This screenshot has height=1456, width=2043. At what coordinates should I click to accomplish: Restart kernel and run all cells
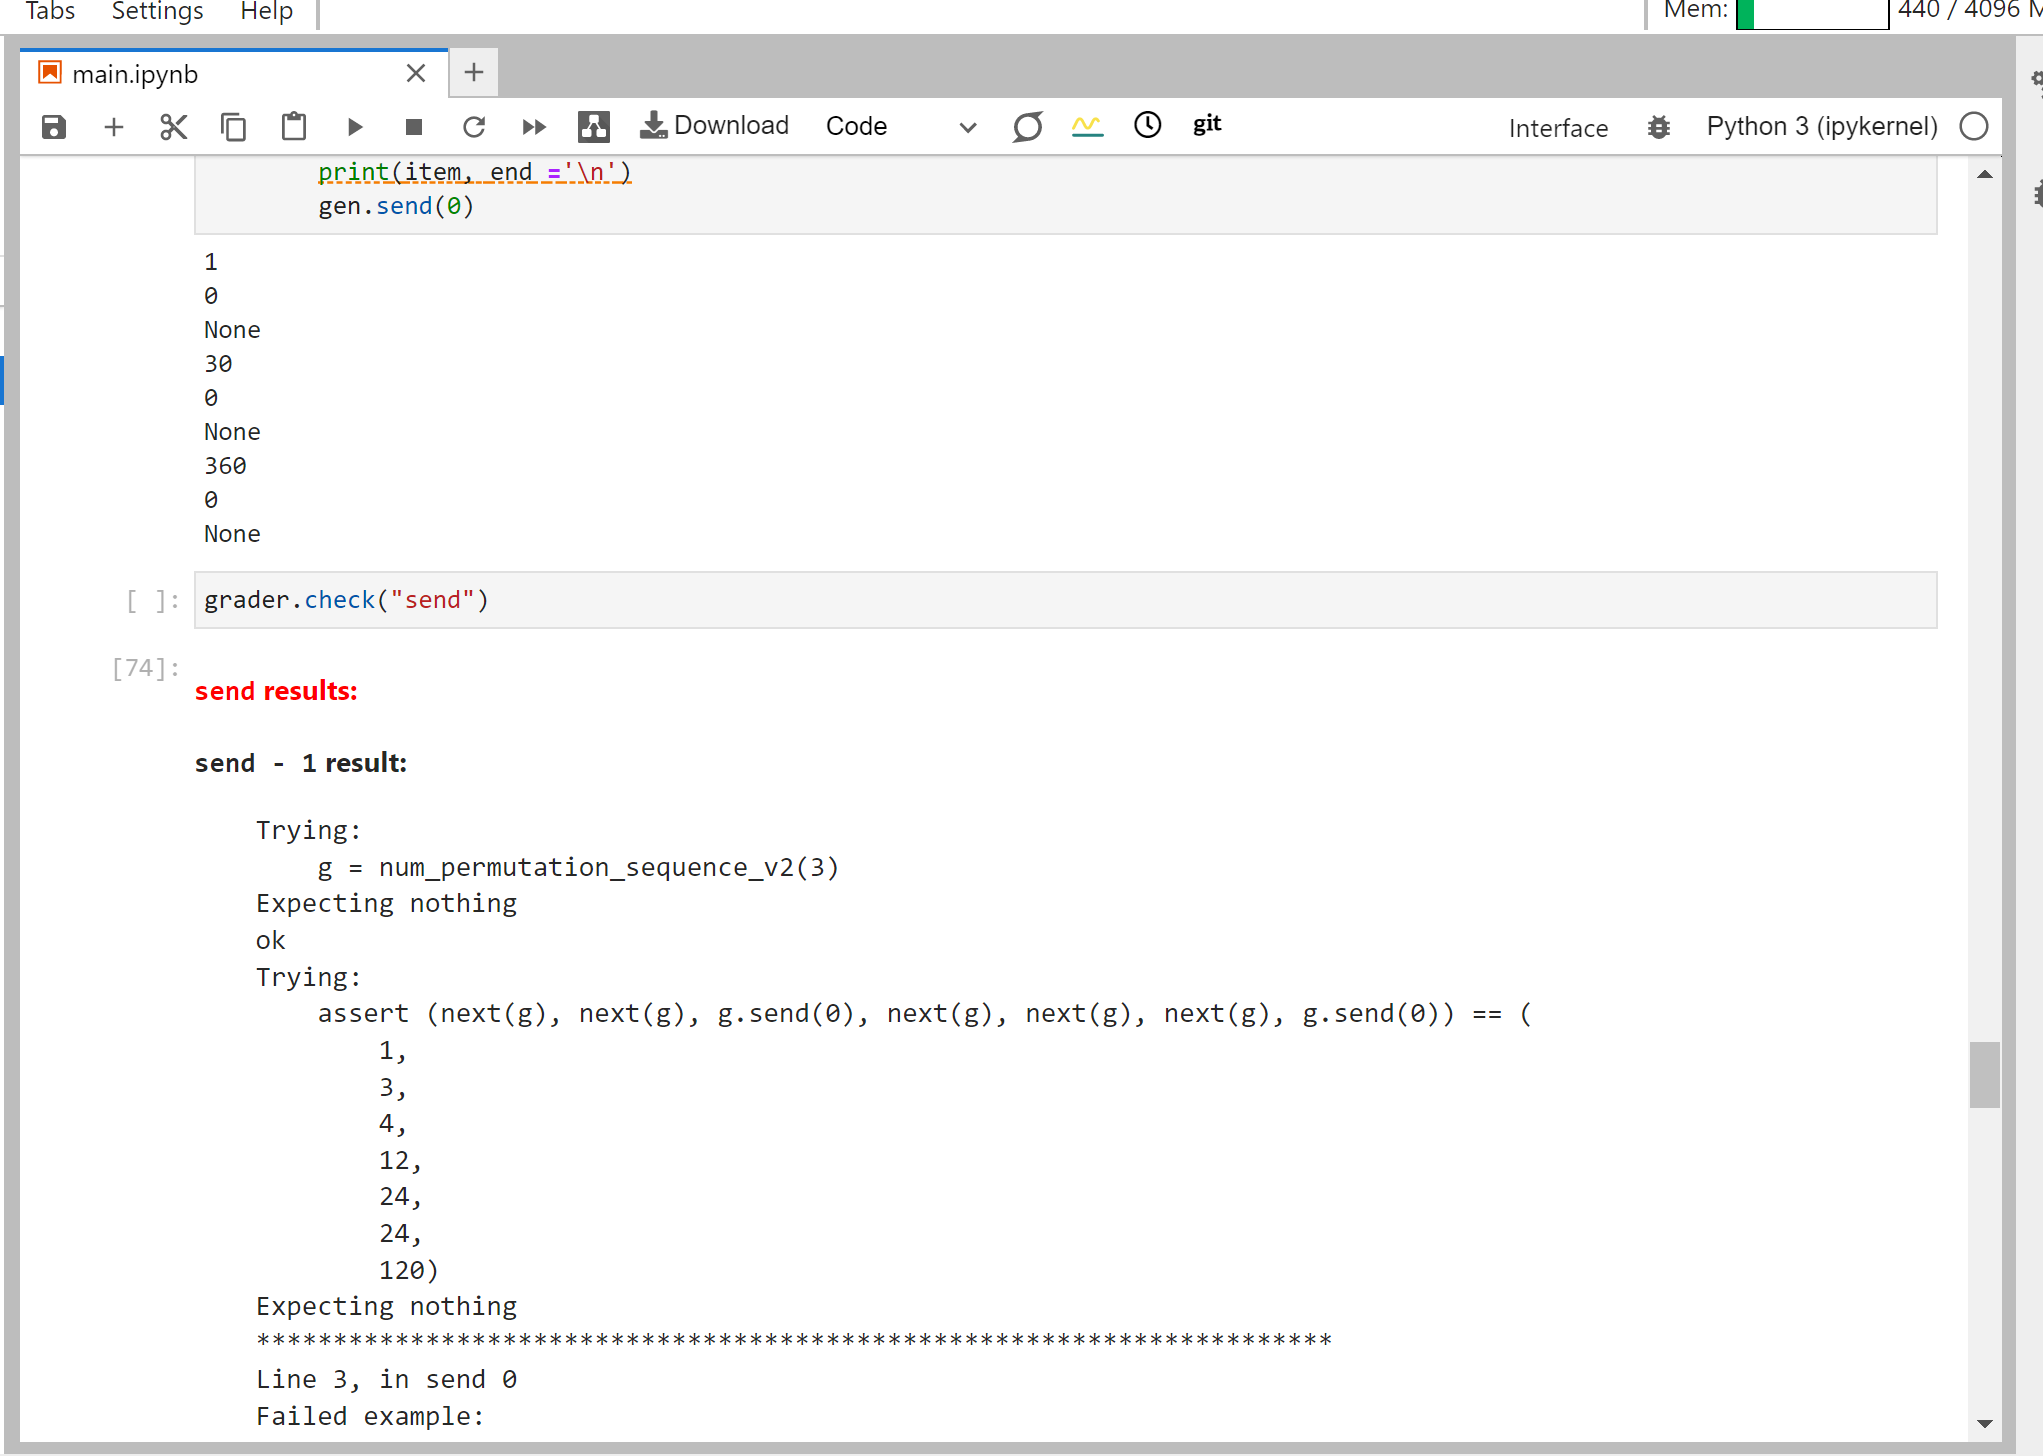[x=534, y=127]
